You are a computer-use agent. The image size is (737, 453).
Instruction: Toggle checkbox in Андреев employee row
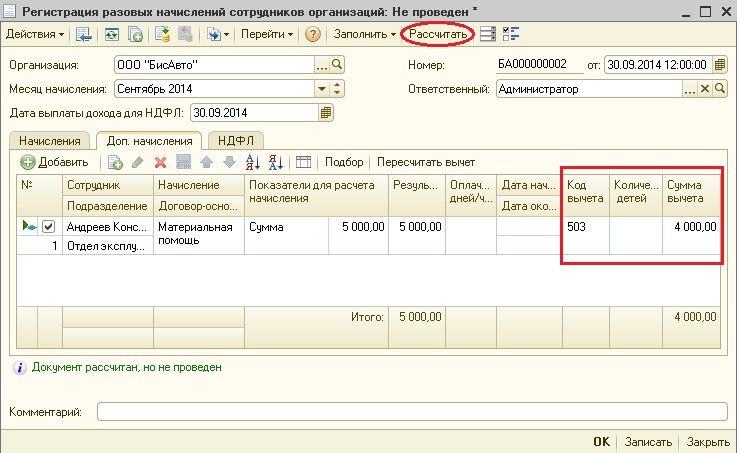(x=48, y=227)
